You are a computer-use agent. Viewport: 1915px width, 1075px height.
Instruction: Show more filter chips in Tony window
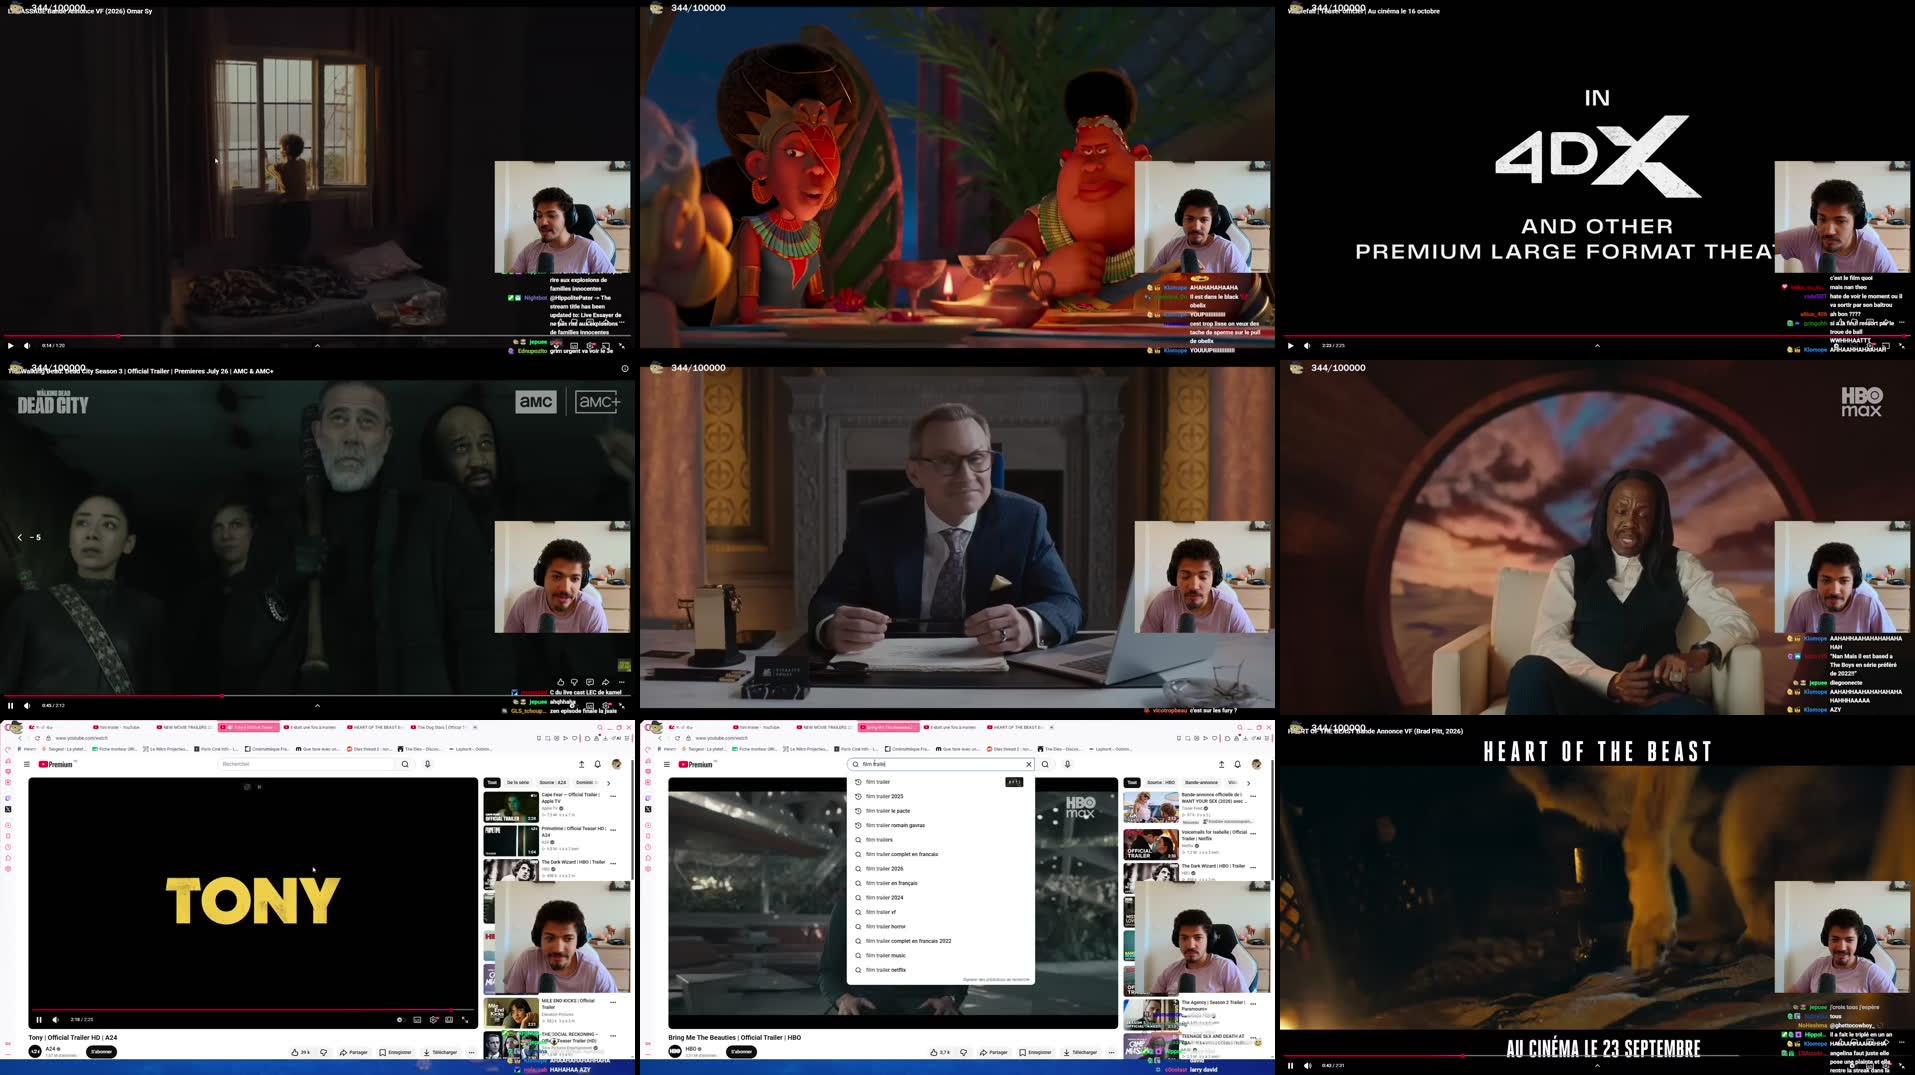coord(608,783)
